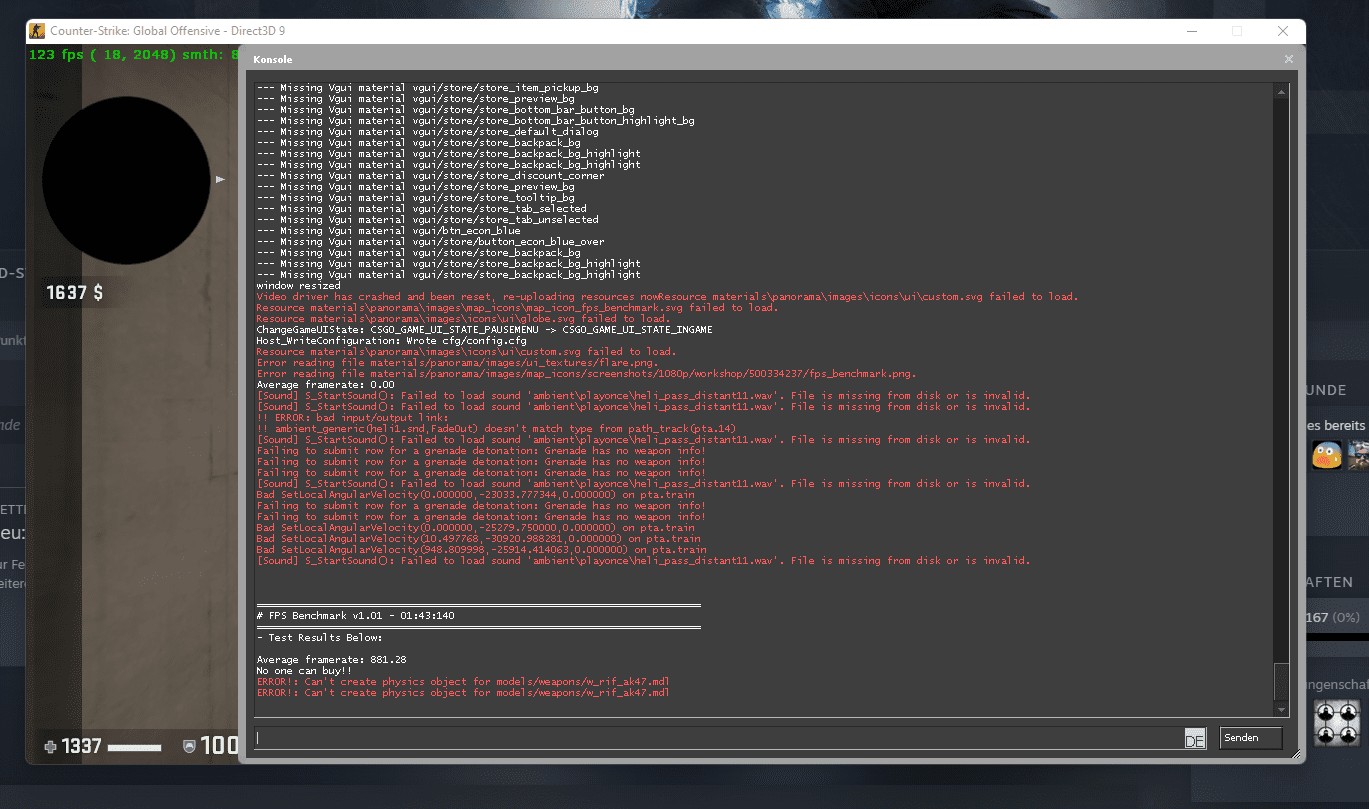Close the Konsole panel with its X
1369x809 pixels.
tap(1288, 59)
